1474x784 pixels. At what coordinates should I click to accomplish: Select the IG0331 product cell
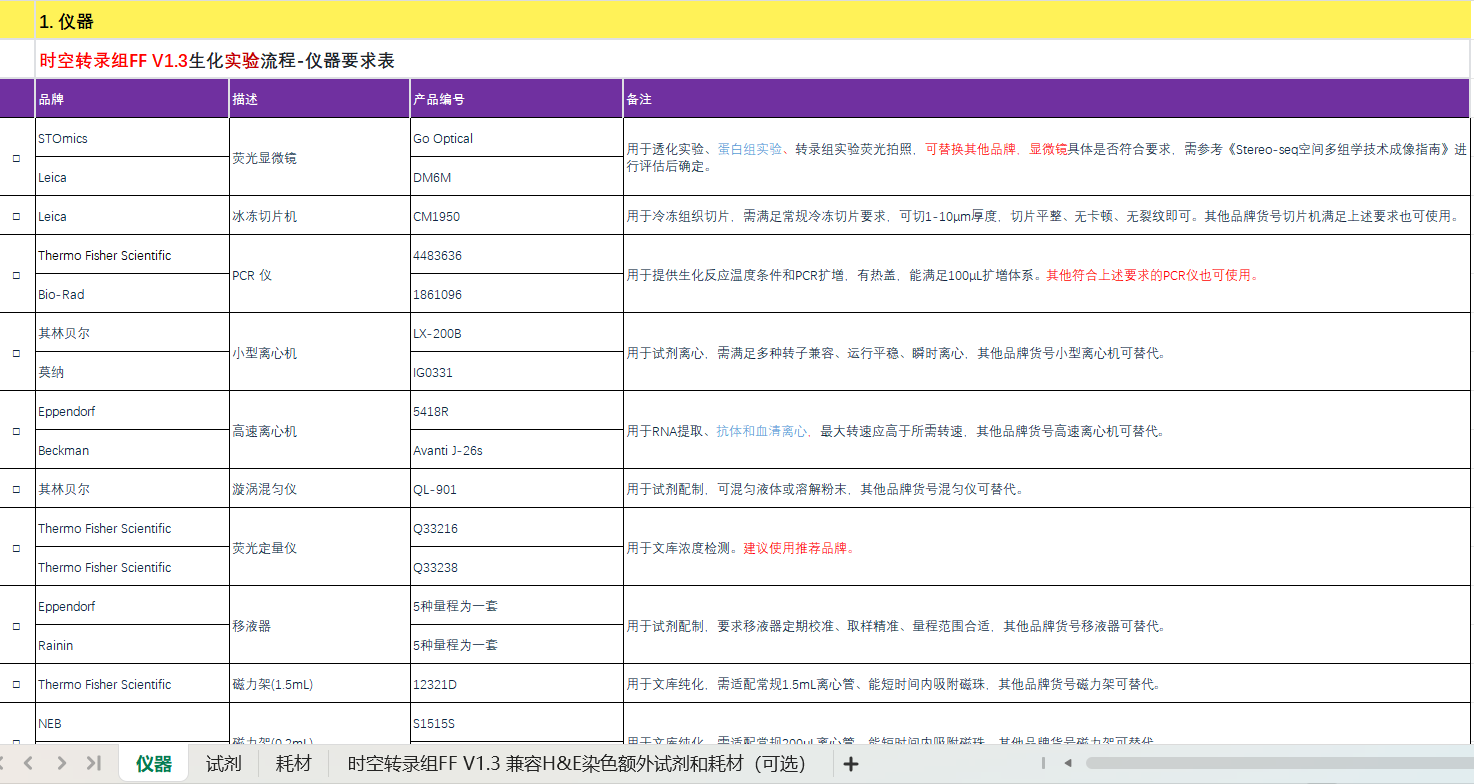pyautogui.click(x=516, y=372)
